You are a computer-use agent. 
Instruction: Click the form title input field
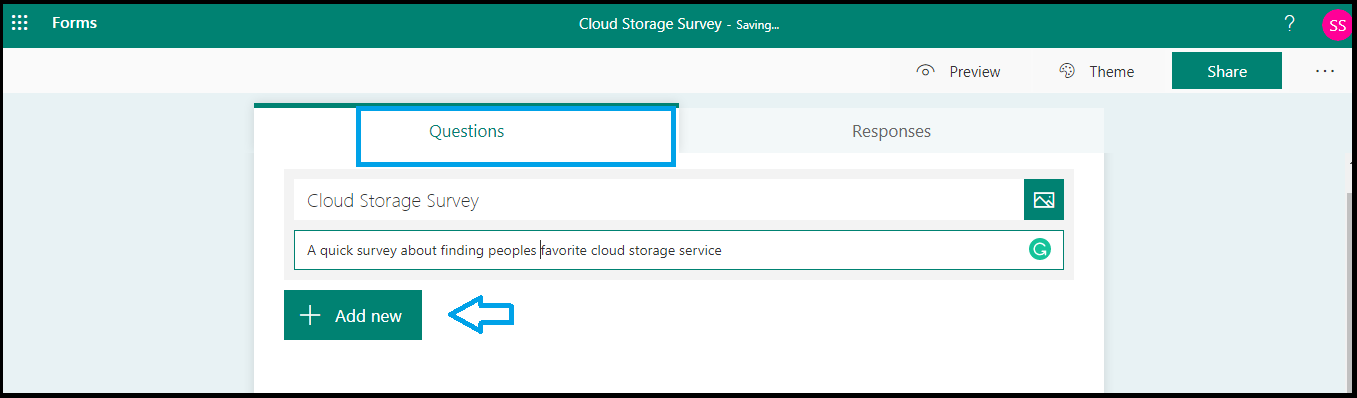pyautogui.click(x=659, y=200)
